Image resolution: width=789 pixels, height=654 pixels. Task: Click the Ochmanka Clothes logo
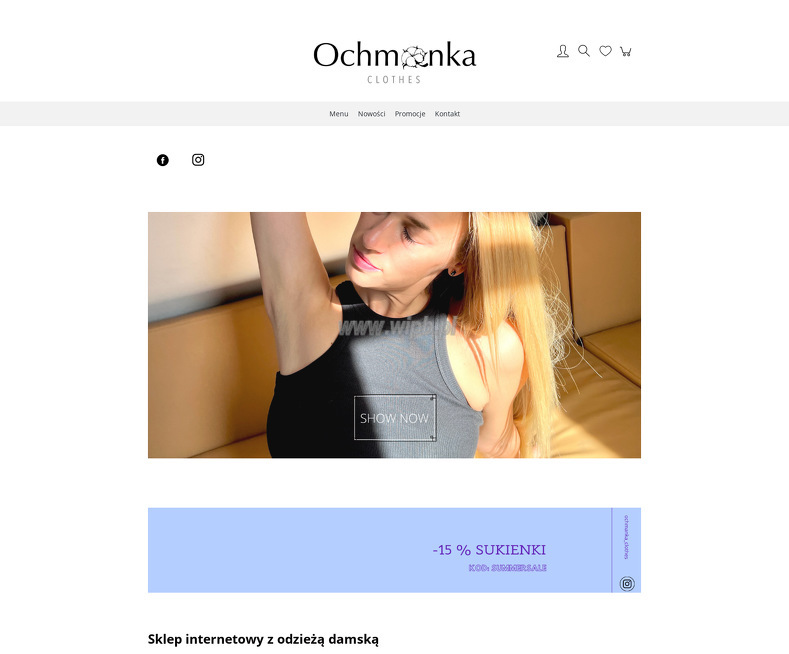[394, 62]
